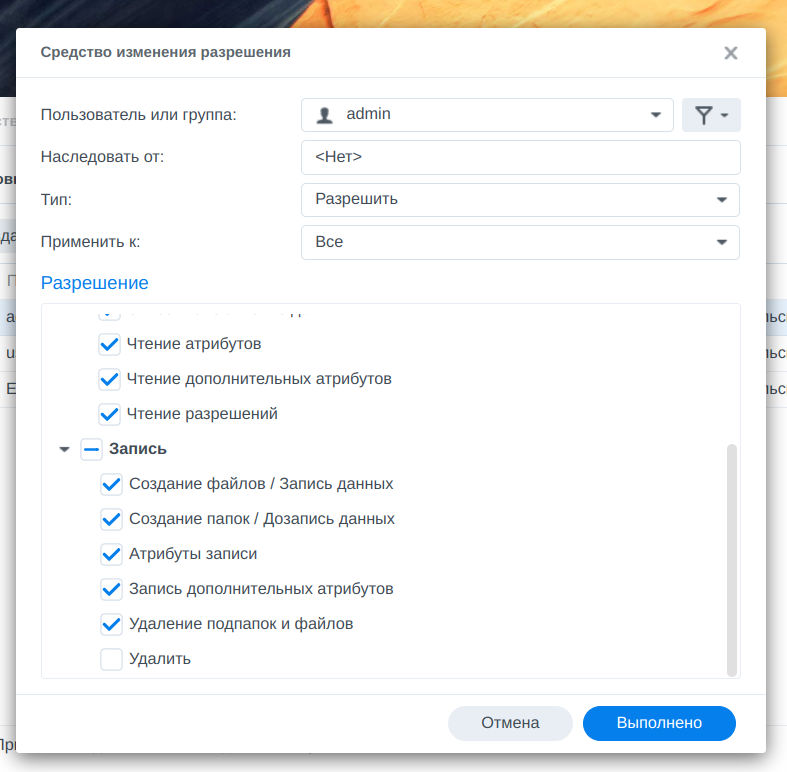Uncheck Создание папок / Дозапись данных

[111, 520]
